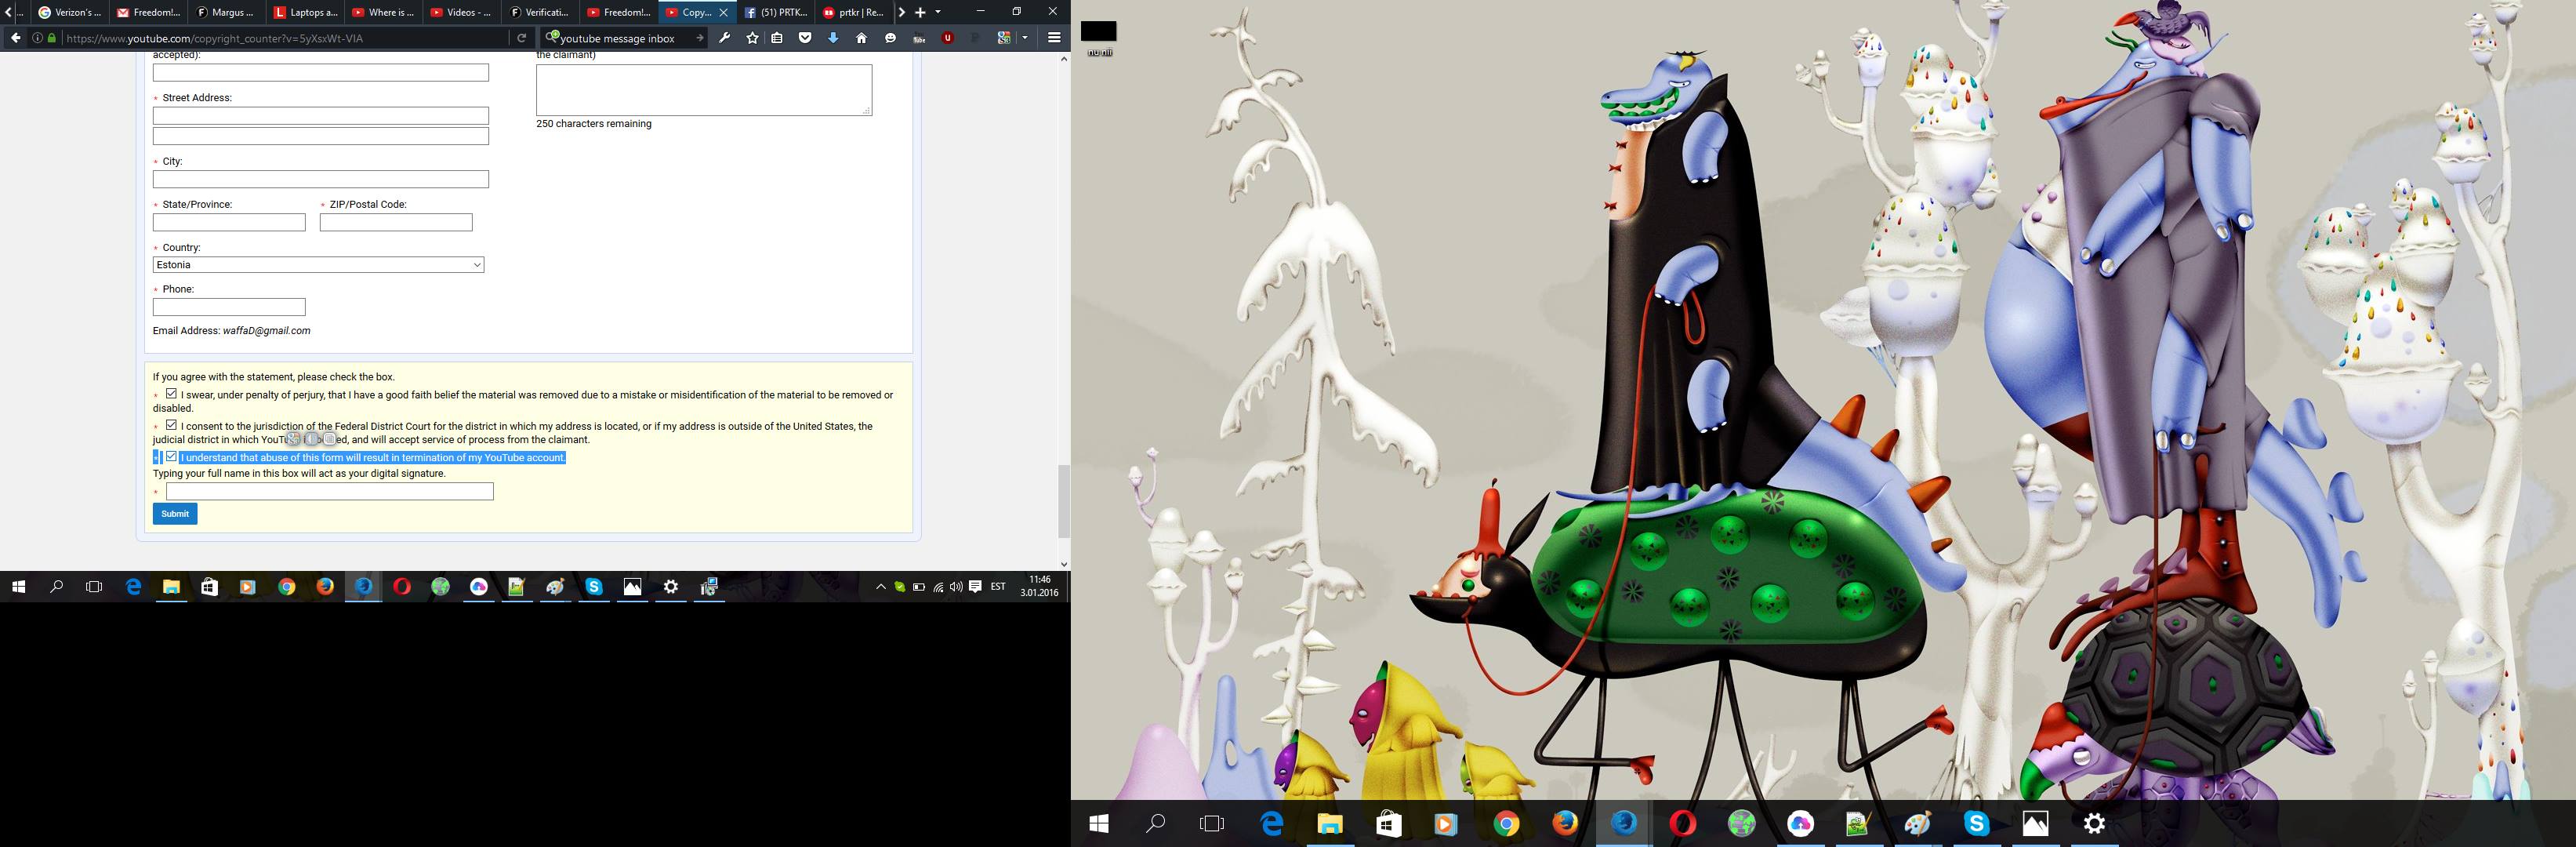Switch to Laptops tab

[x=305, y=12]
